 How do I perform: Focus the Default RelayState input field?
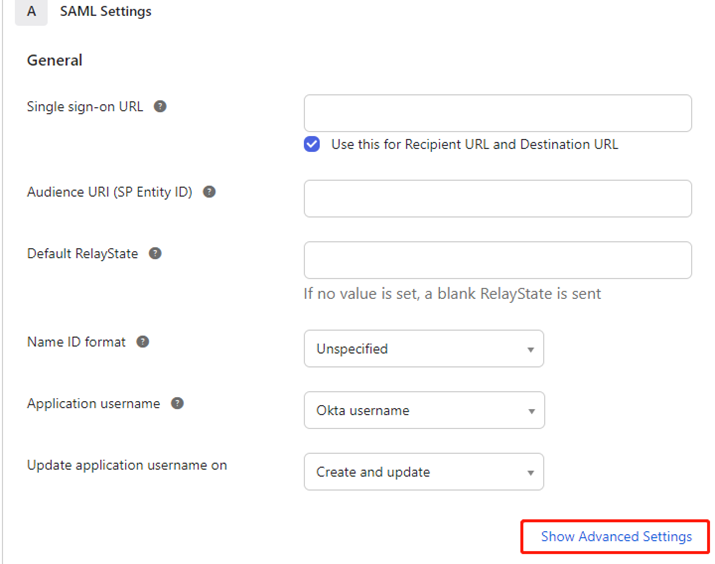click(x=497, y=260)
